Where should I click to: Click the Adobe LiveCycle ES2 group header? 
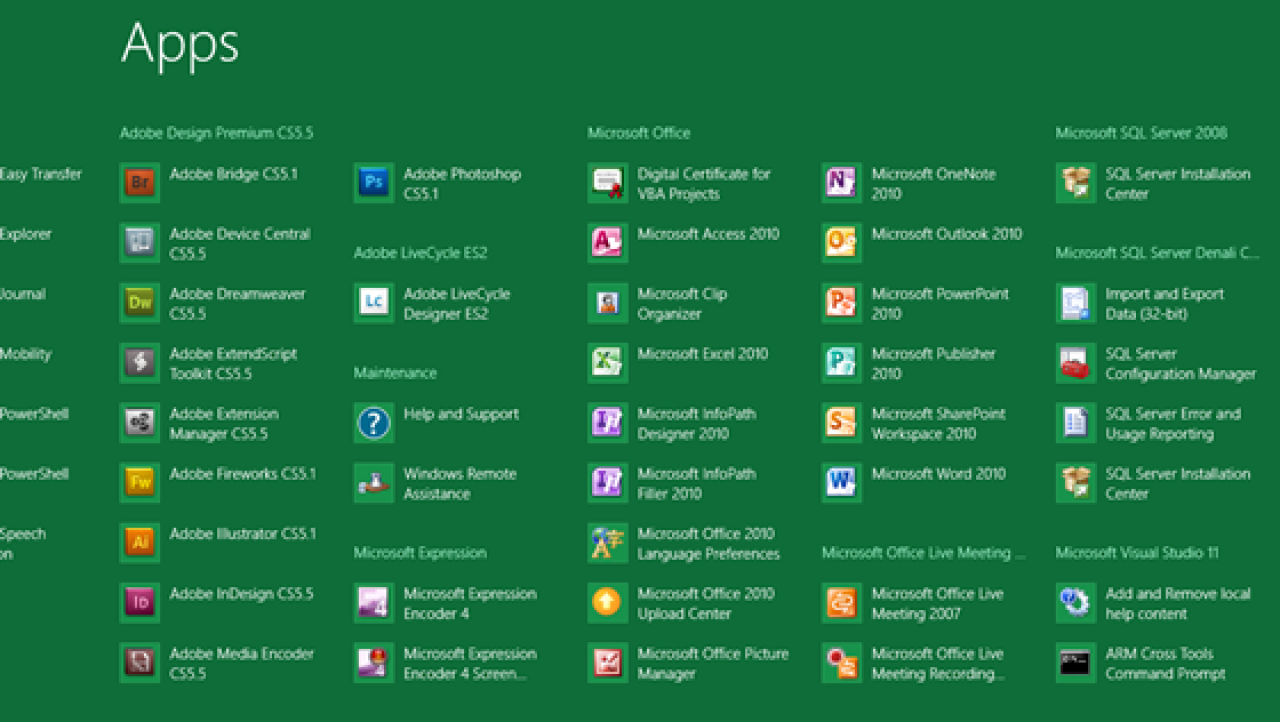(x=420, y=253)
